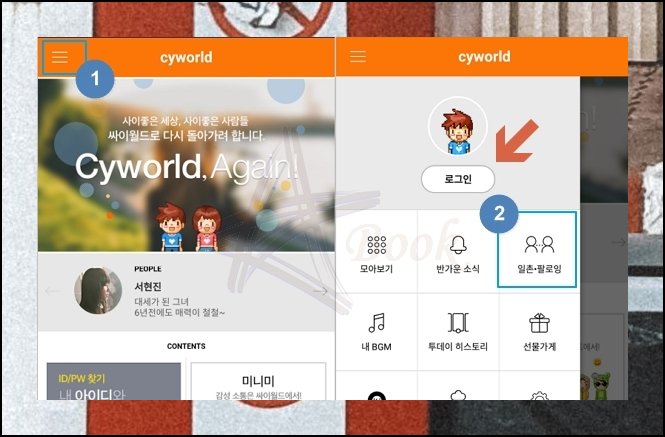Open the ID/PW 찾기 card
The height and width of the screenshot is (437, 665).
pyautogui.click(x=114, y=381)
